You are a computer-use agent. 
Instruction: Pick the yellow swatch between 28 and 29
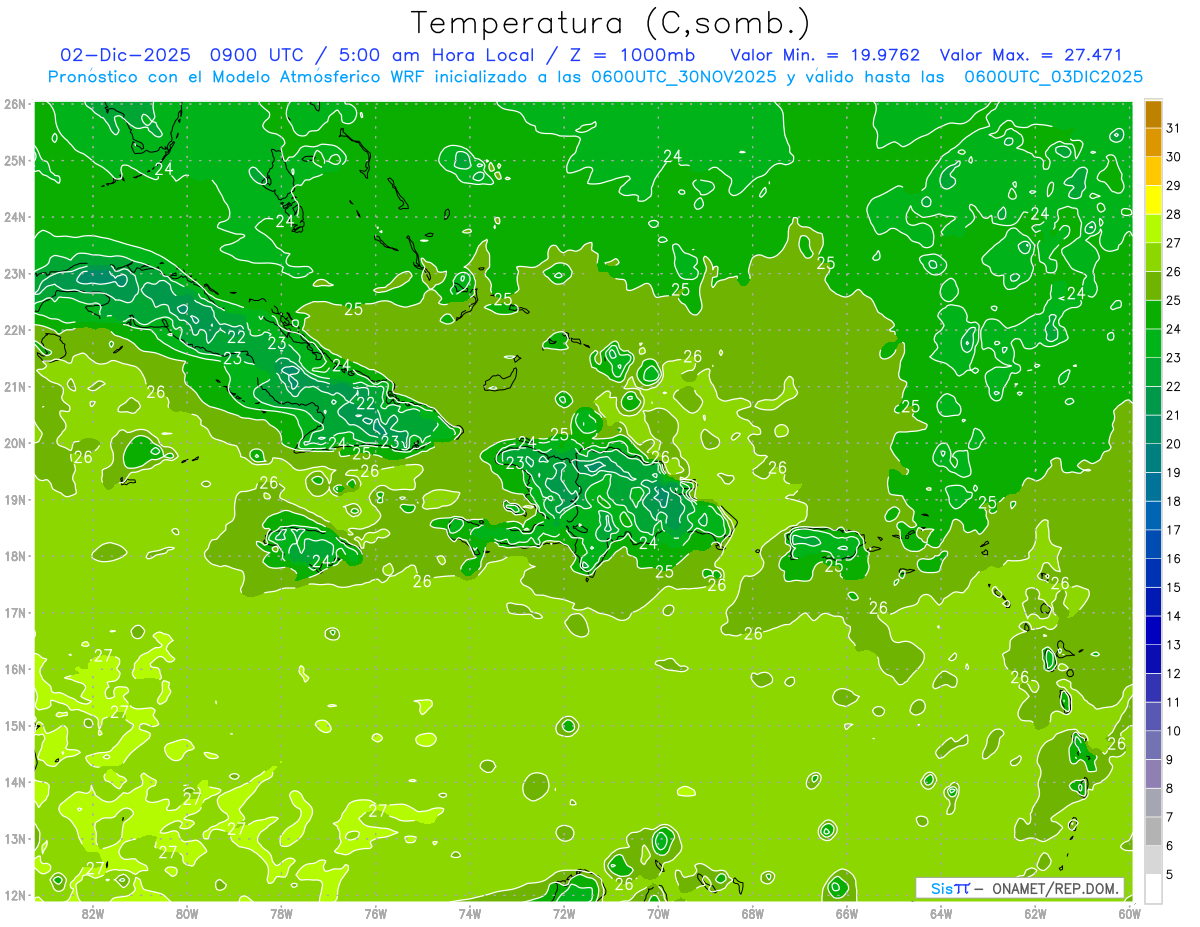(1153, 201)
